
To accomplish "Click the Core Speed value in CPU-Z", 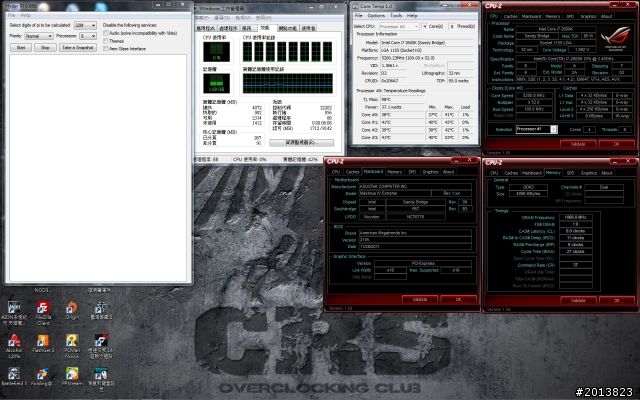I will coord(533,96).
